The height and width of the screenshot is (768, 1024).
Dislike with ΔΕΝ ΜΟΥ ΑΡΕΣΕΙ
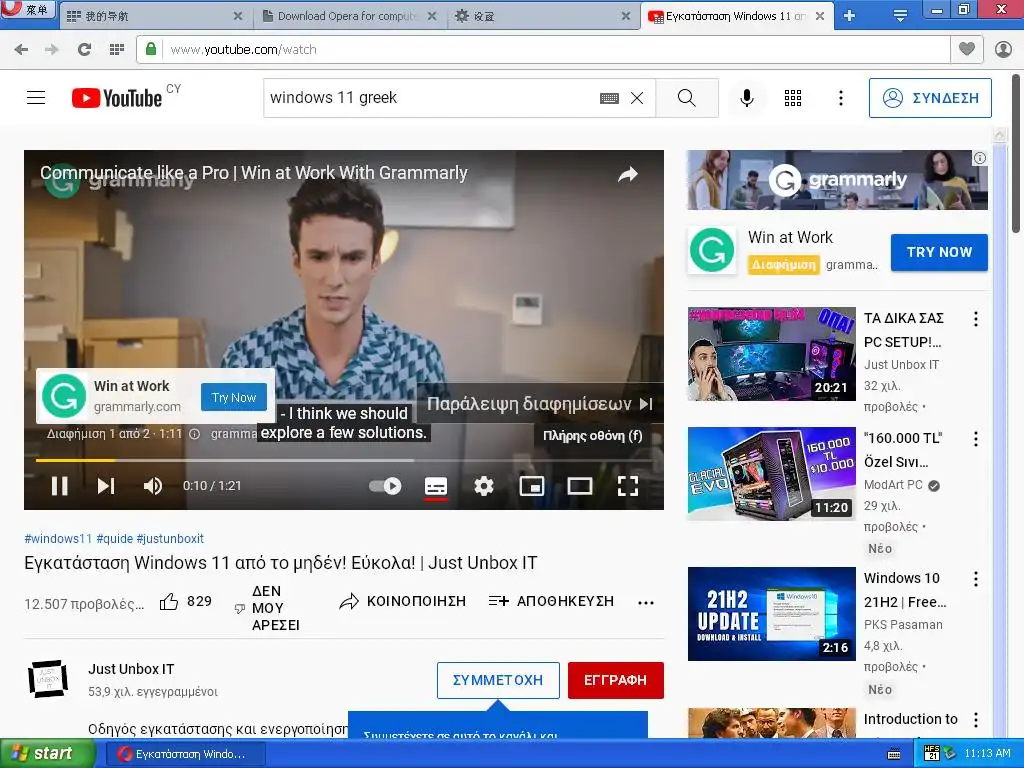tap(267, 608)
